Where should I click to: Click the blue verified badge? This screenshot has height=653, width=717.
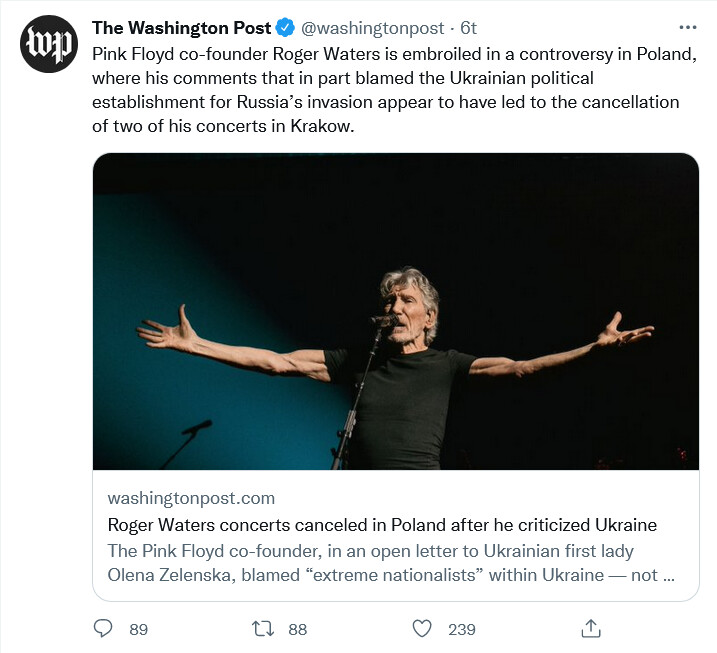tap(285, 28)
